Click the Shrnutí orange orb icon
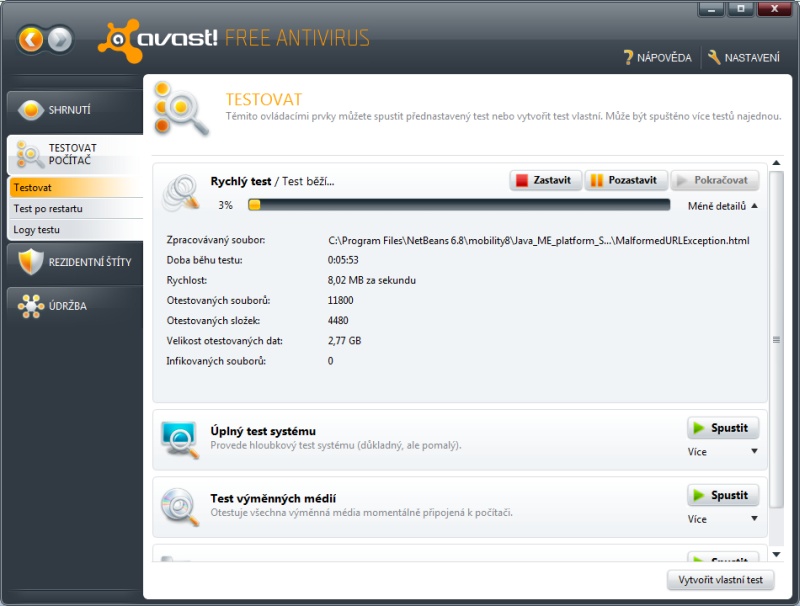 click(x=31, y=110)
